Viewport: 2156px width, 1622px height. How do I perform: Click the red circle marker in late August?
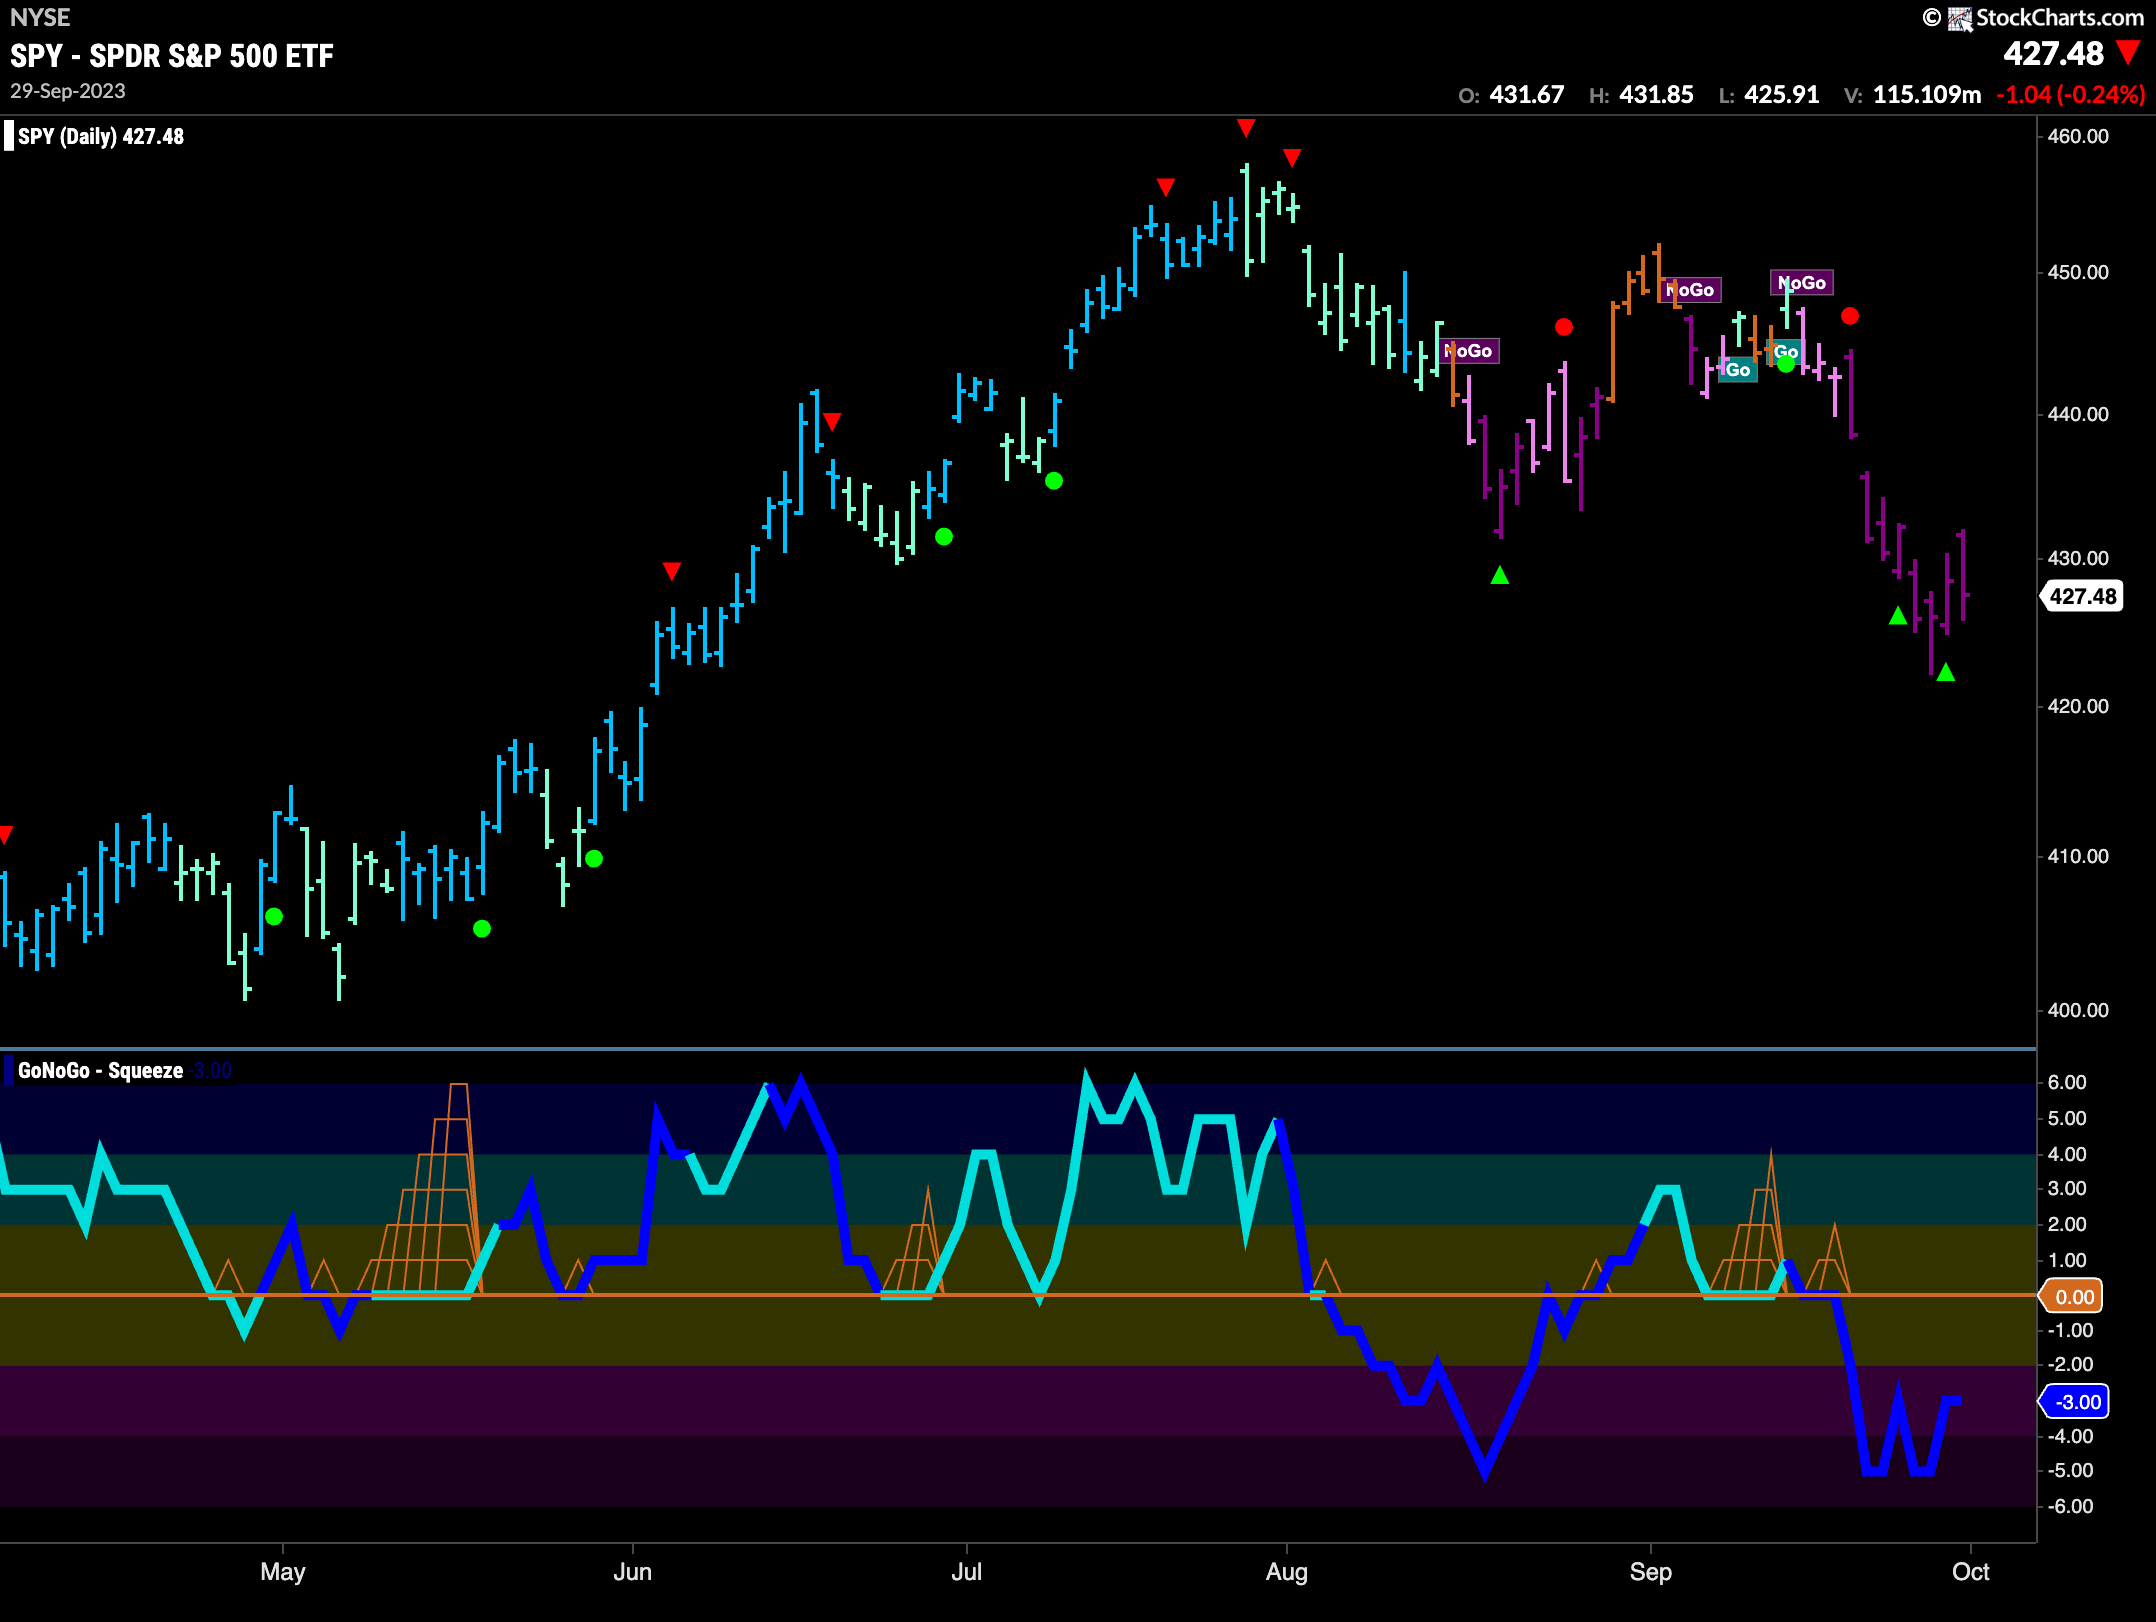1564,327
